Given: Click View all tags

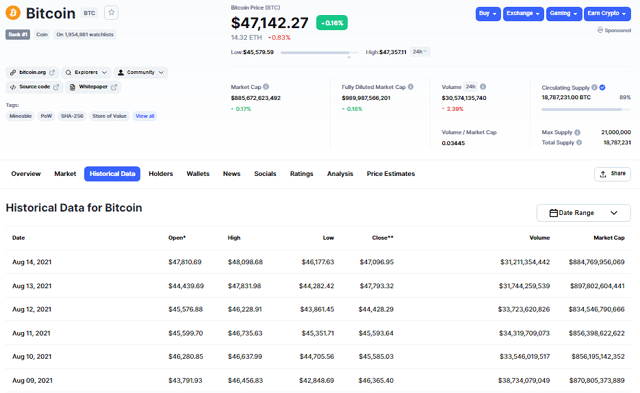Looking at the screenshot, I should pos(145,116).
